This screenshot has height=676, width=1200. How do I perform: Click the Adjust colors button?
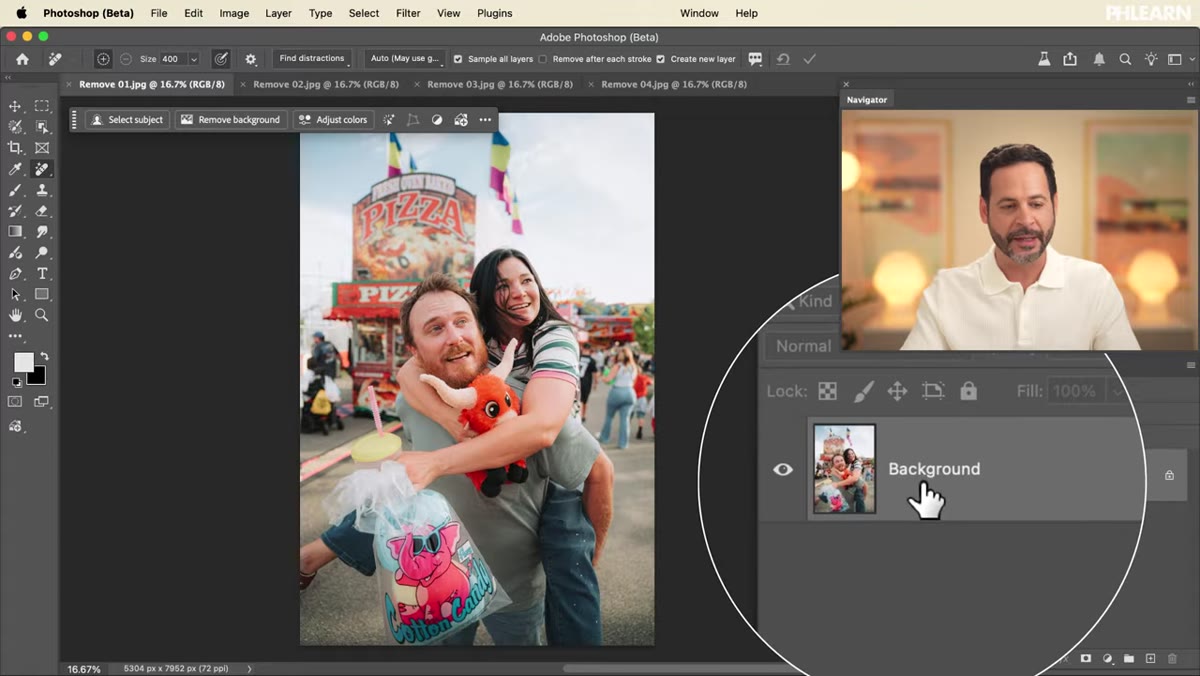pyautogui.click(x=333, y=120)
